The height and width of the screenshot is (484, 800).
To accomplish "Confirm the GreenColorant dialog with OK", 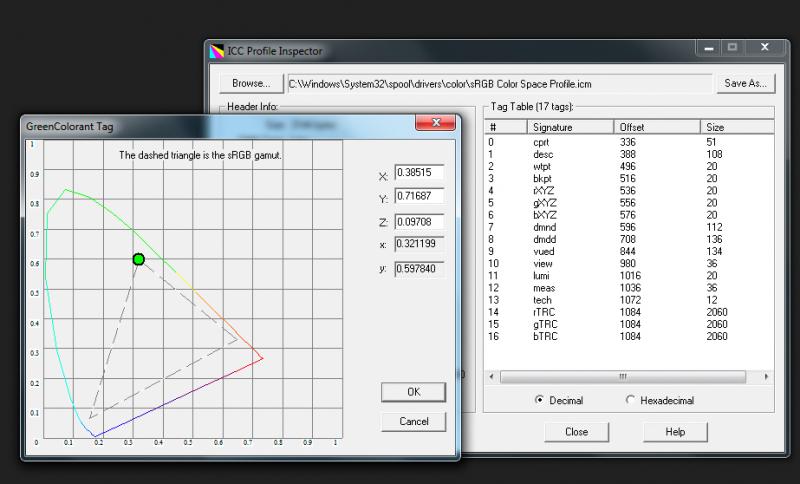I will (x=413, y=392).
